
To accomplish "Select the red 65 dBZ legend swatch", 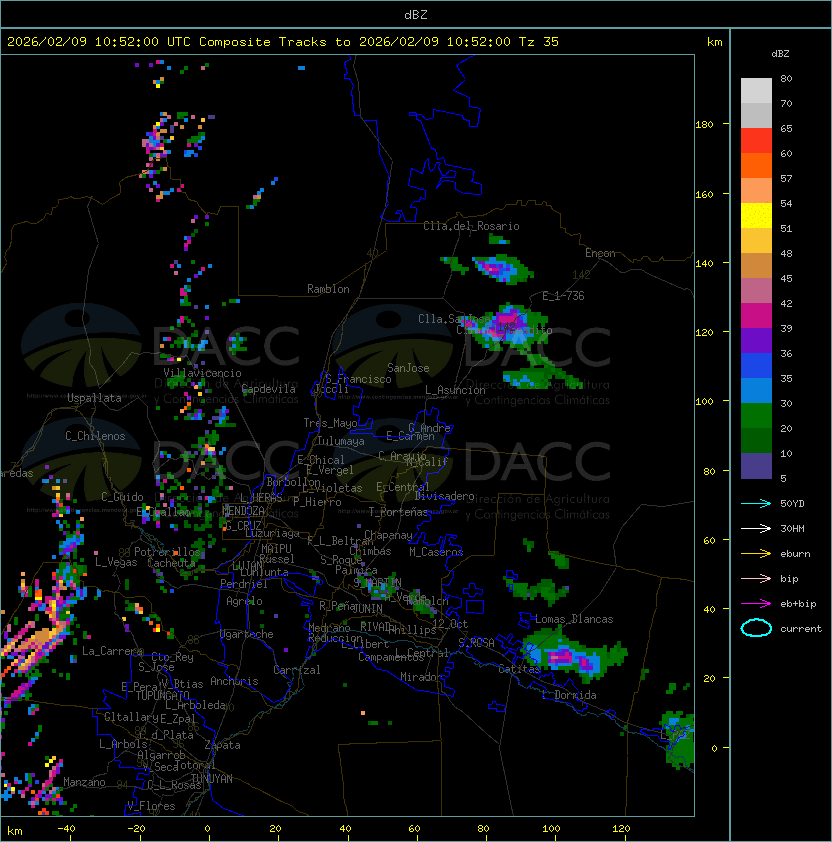I will click(x=756, y=141).
